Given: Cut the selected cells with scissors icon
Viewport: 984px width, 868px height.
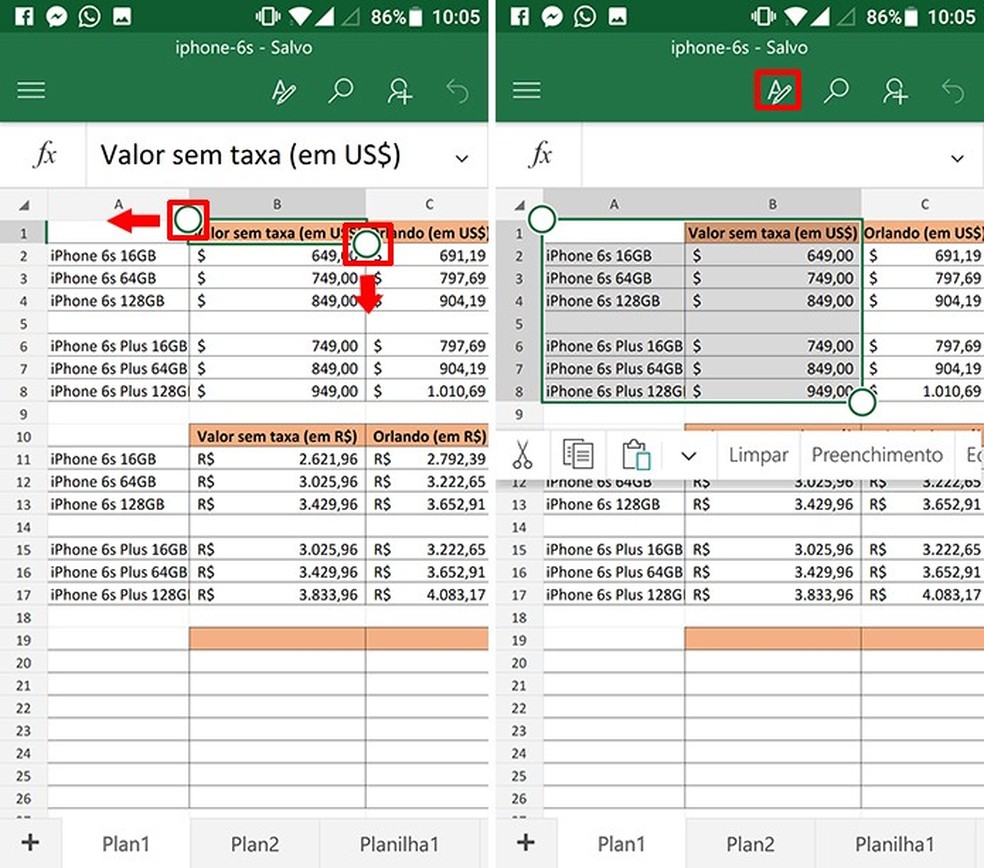Looking at the screenshot, I should tap(524, 455).
